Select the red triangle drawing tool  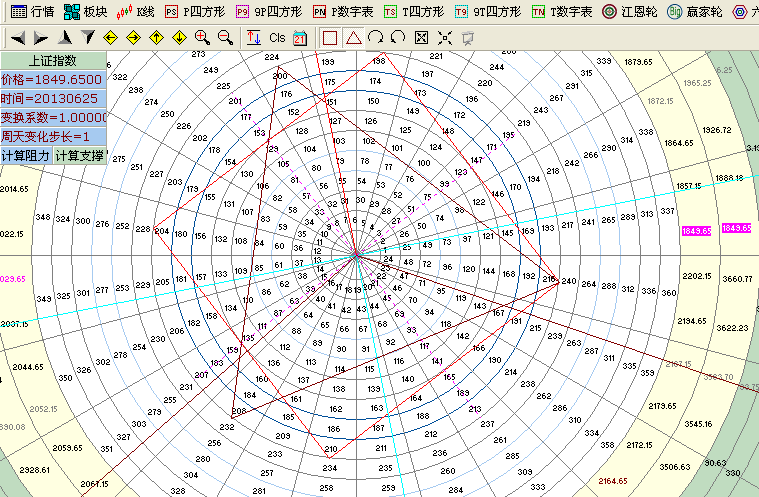(353, 38)
